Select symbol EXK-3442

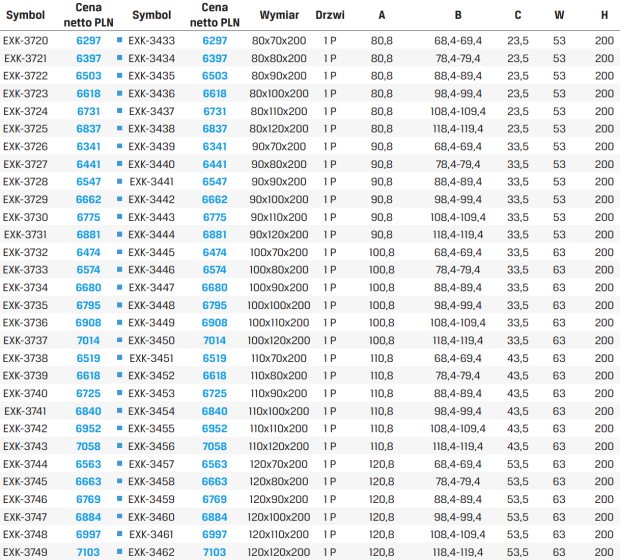click(151, 200)
